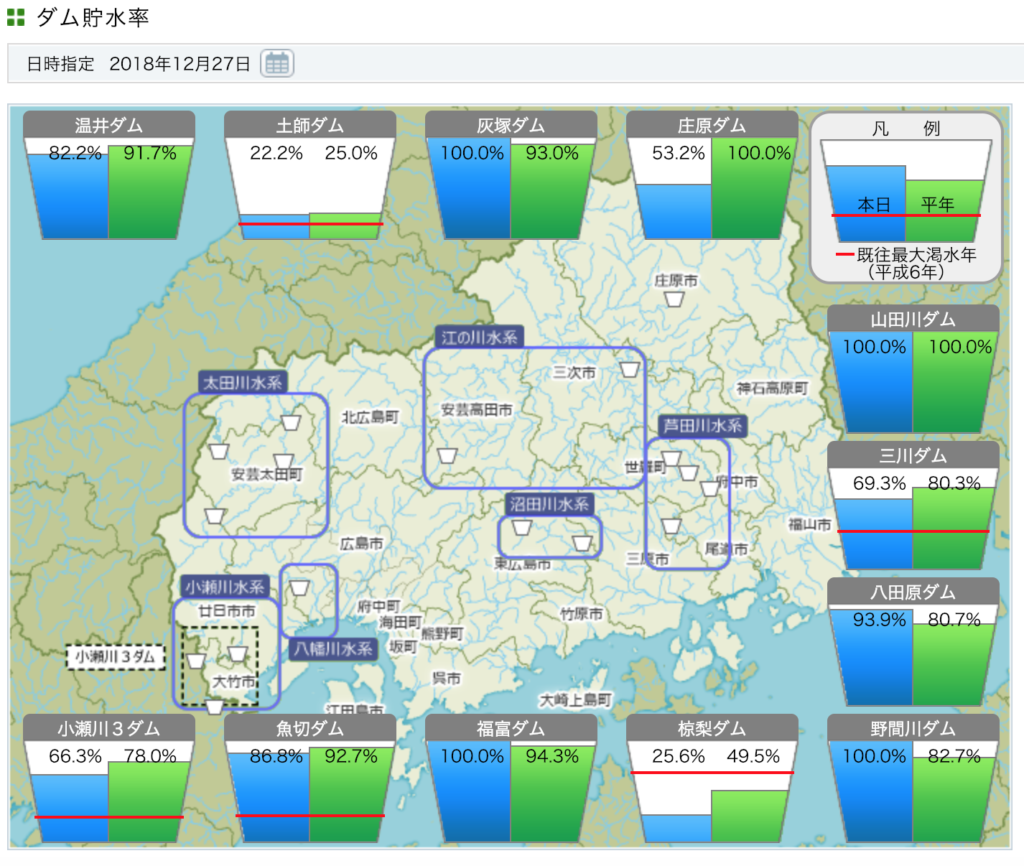This screenshot has height=866, width=1024.
Task: Click the dam marker inside 八幡川水系 box
Action: (299, 587)
